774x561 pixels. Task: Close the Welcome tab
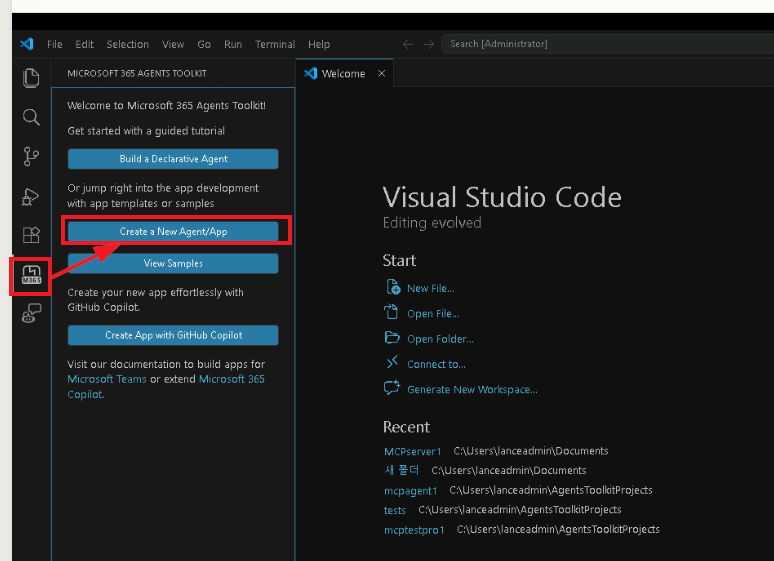point(381,74)
